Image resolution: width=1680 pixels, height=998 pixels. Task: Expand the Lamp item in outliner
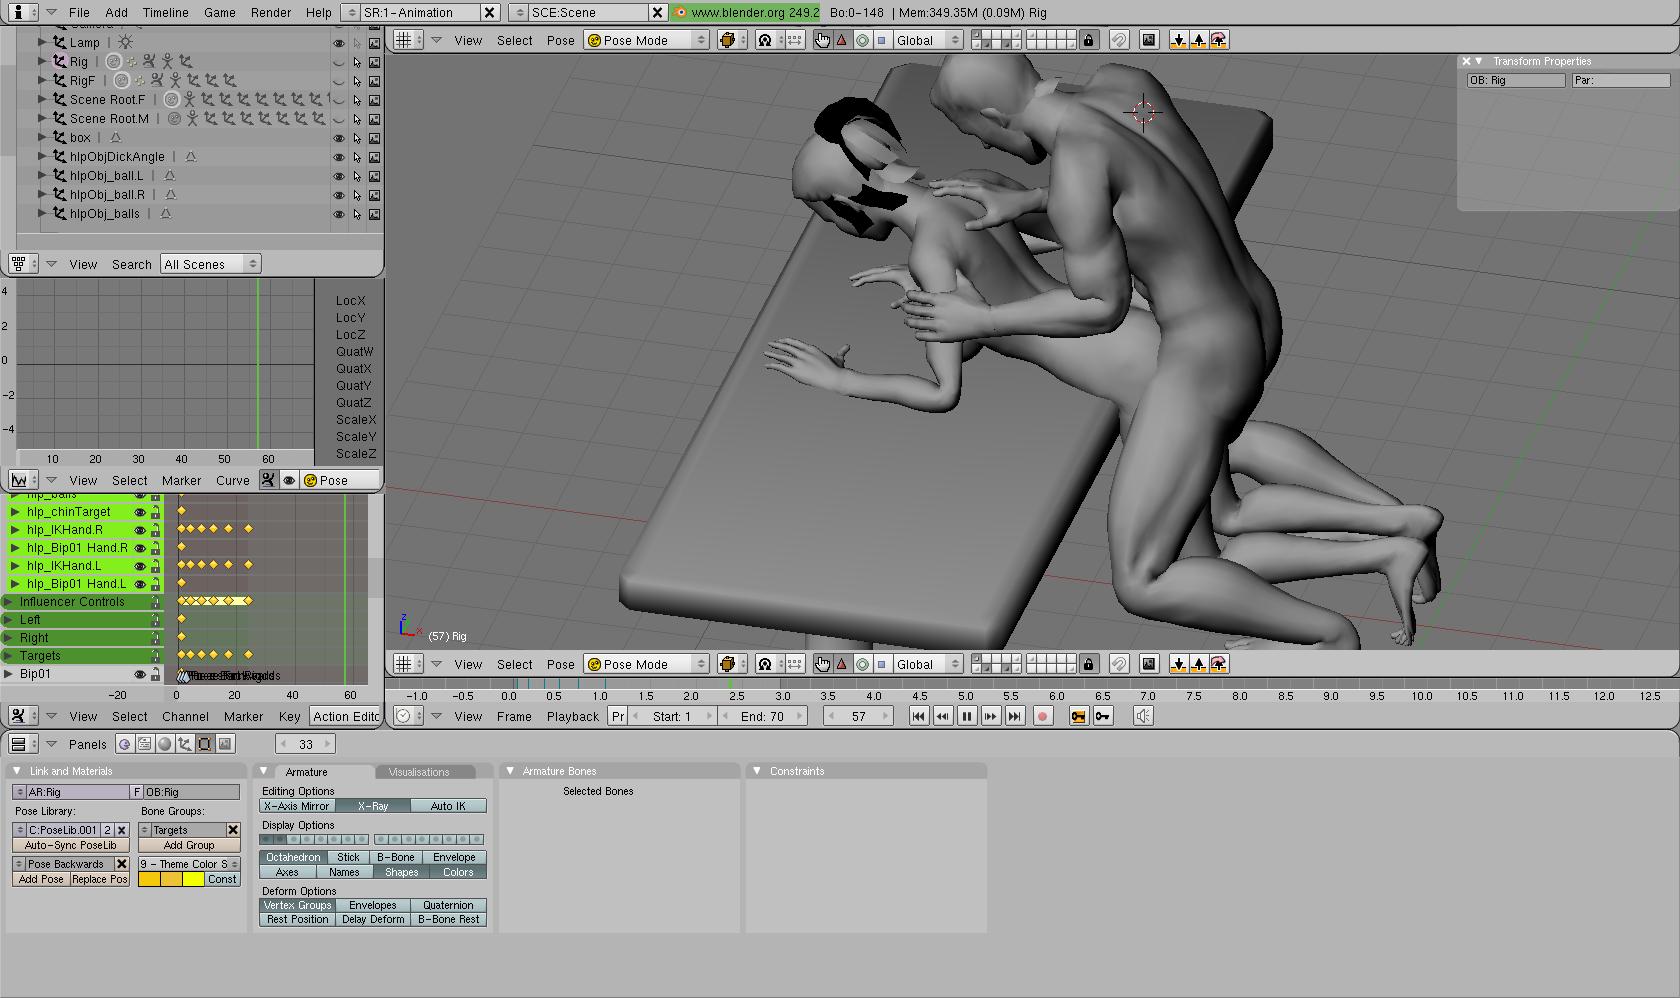coord(42,43)
